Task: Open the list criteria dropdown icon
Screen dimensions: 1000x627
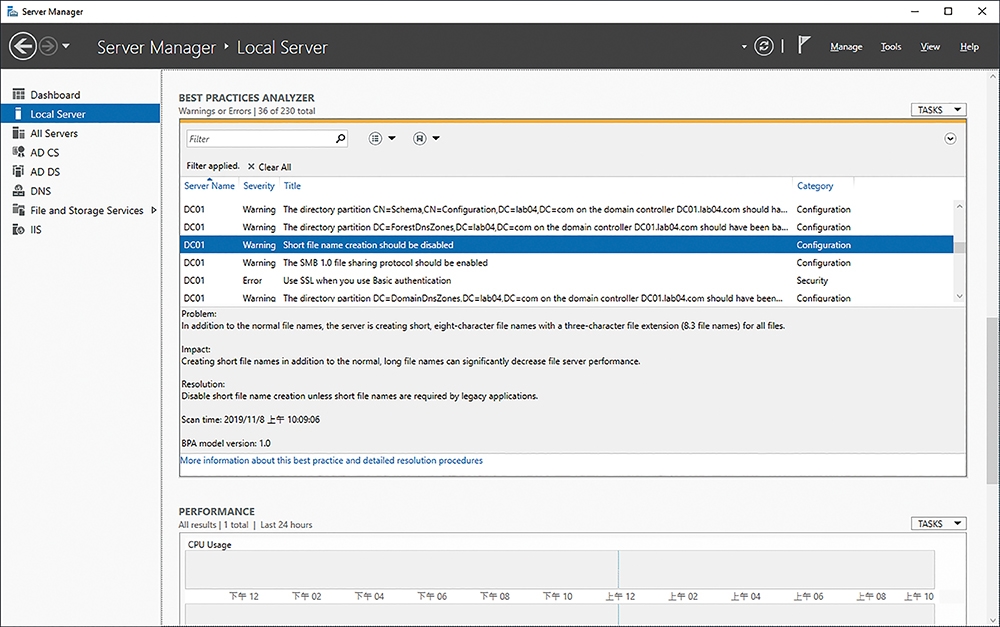Action: coord(382,138)
